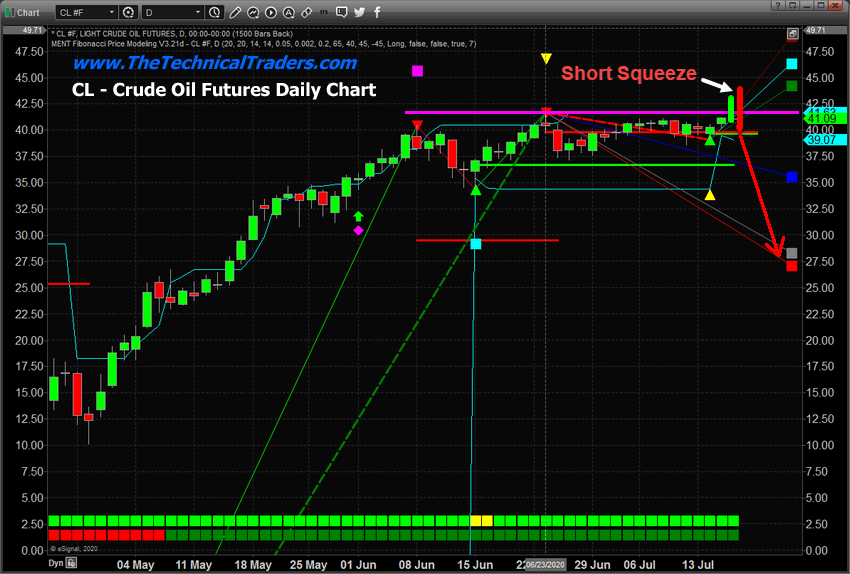
Task: Click the help question mark button
Action: tap(778, 5)
